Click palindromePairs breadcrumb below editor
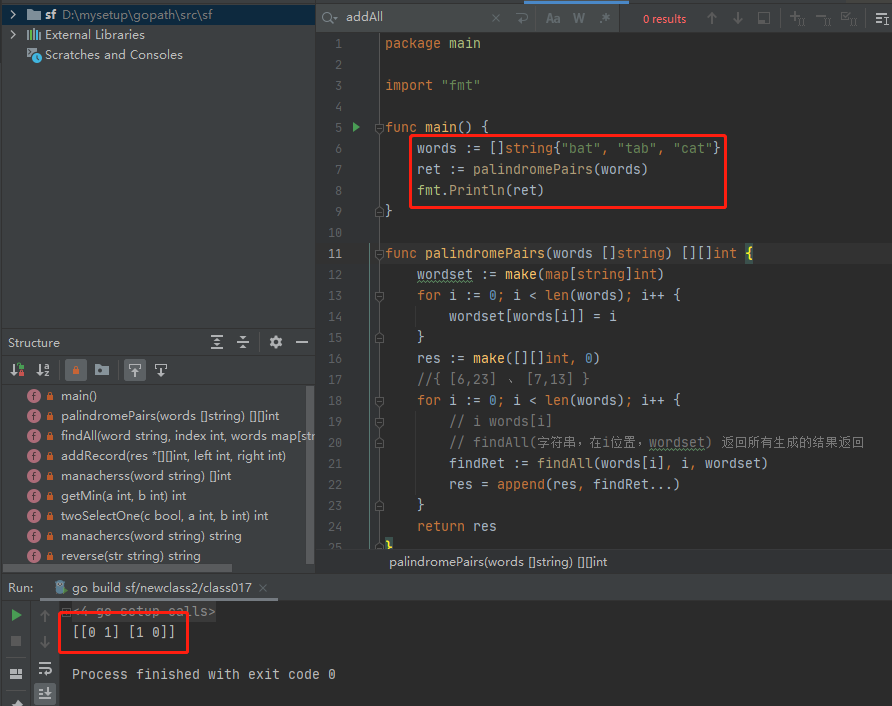This screenshot has height=706, width=892. coord(498,562)
